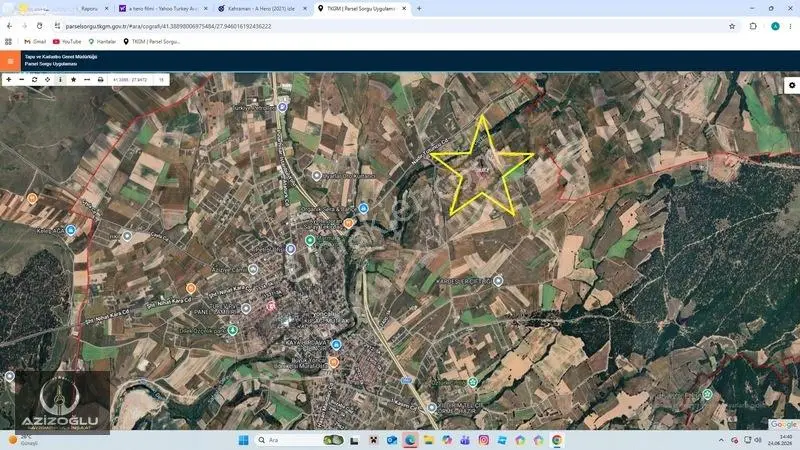Click the star favorites tool
Viewport: 800px width, 450px height.
tap(73, 80)
